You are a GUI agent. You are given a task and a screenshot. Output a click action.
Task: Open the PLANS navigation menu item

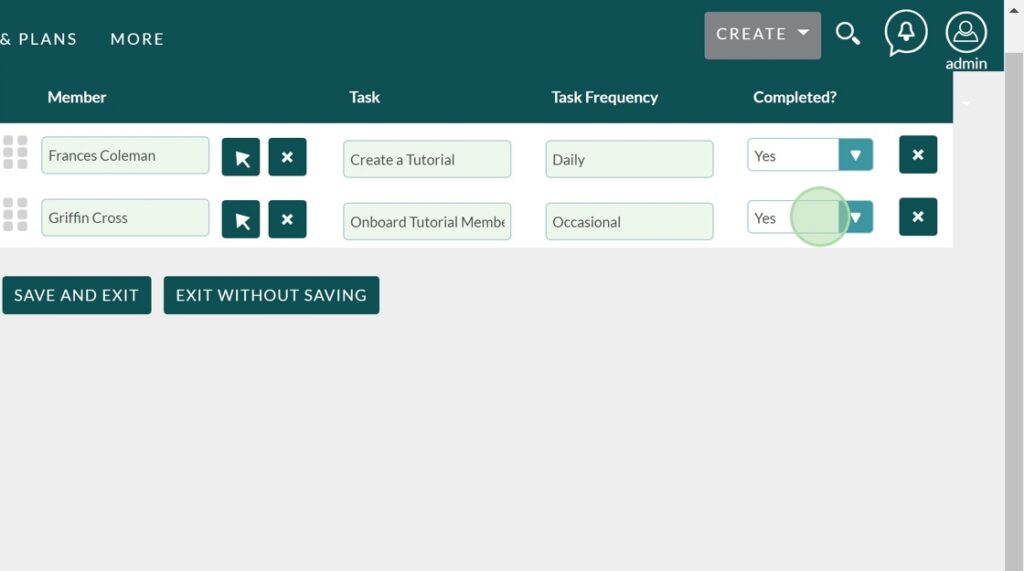coord(46,39)
